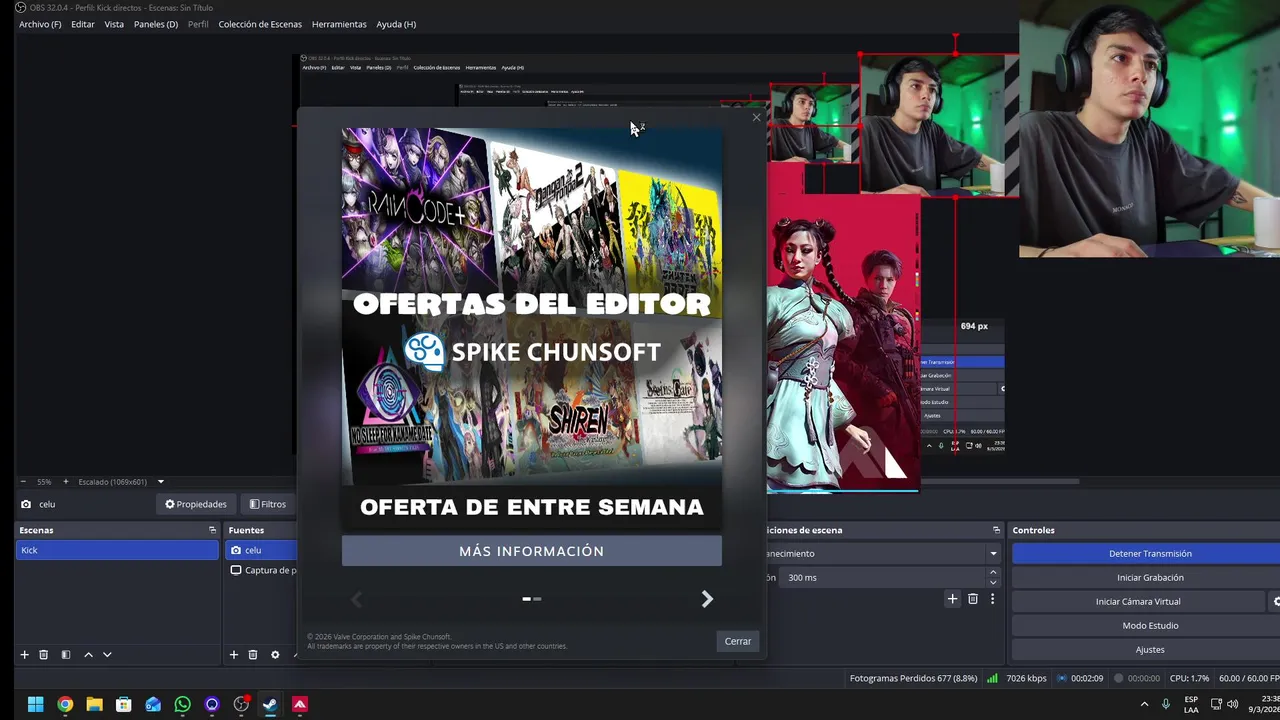1280x720 pixels.
Task: Click the Steam taskbar icon
Action: tap(270, 704)
